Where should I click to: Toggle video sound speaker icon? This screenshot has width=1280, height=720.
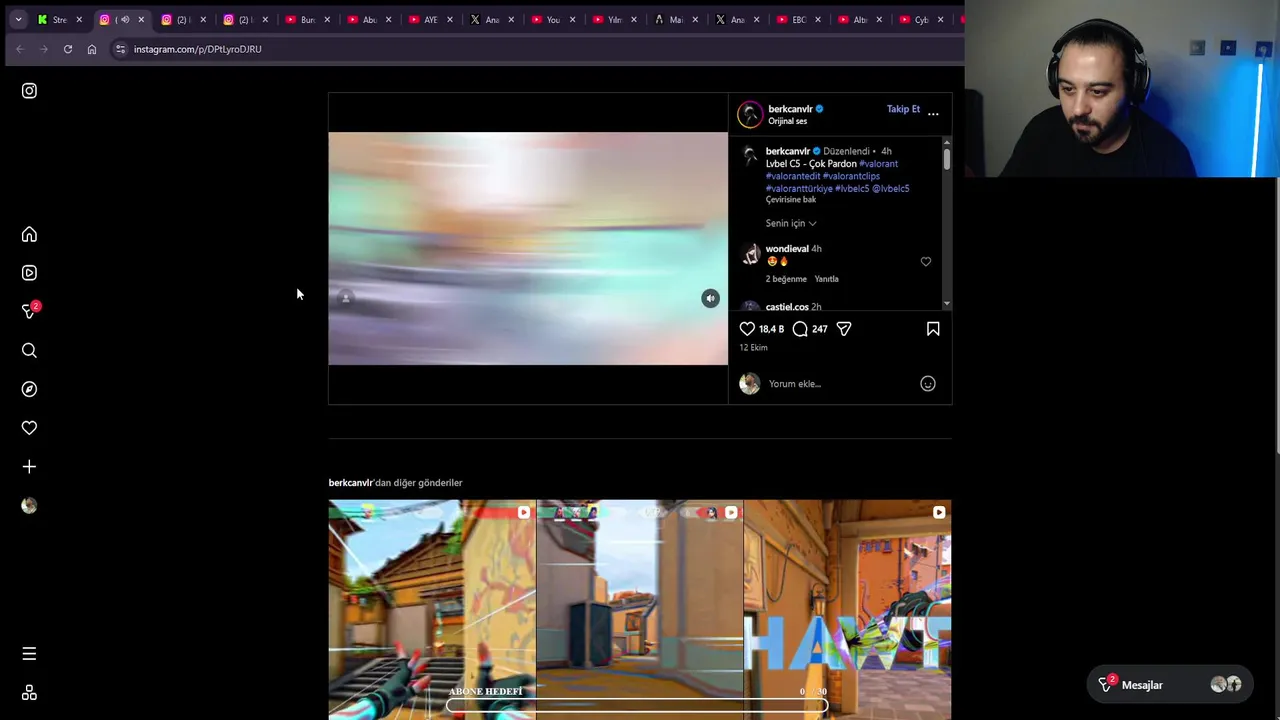pos(710,298)
